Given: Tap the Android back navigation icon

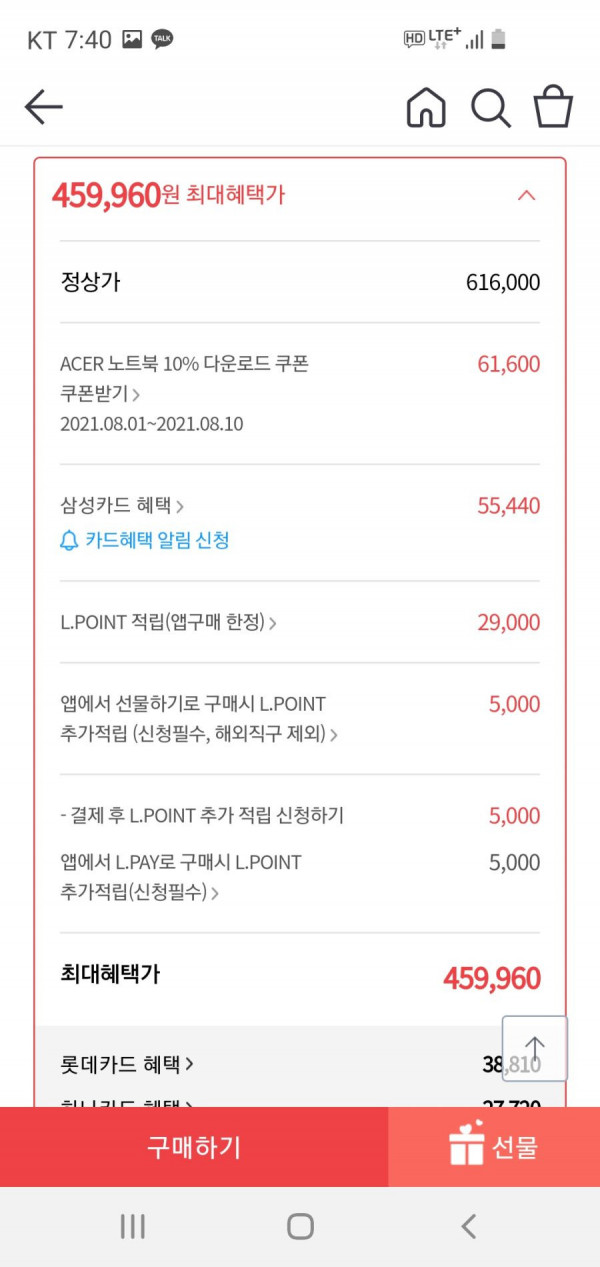Looking at the screenshot, I should [x=468, y=1227].
